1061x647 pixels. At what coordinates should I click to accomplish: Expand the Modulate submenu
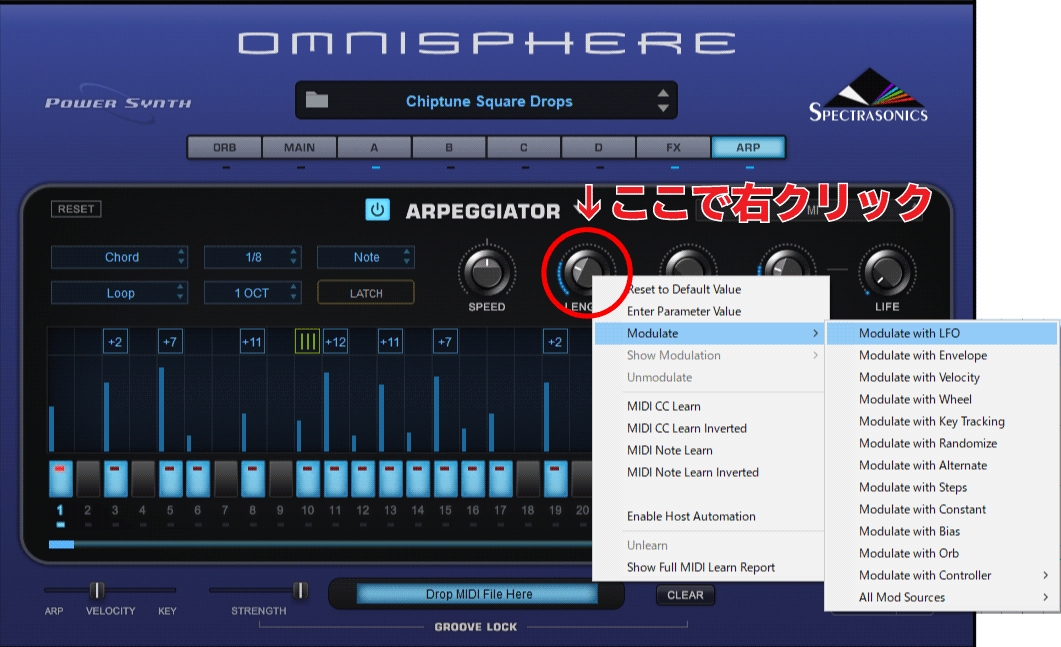709,333
